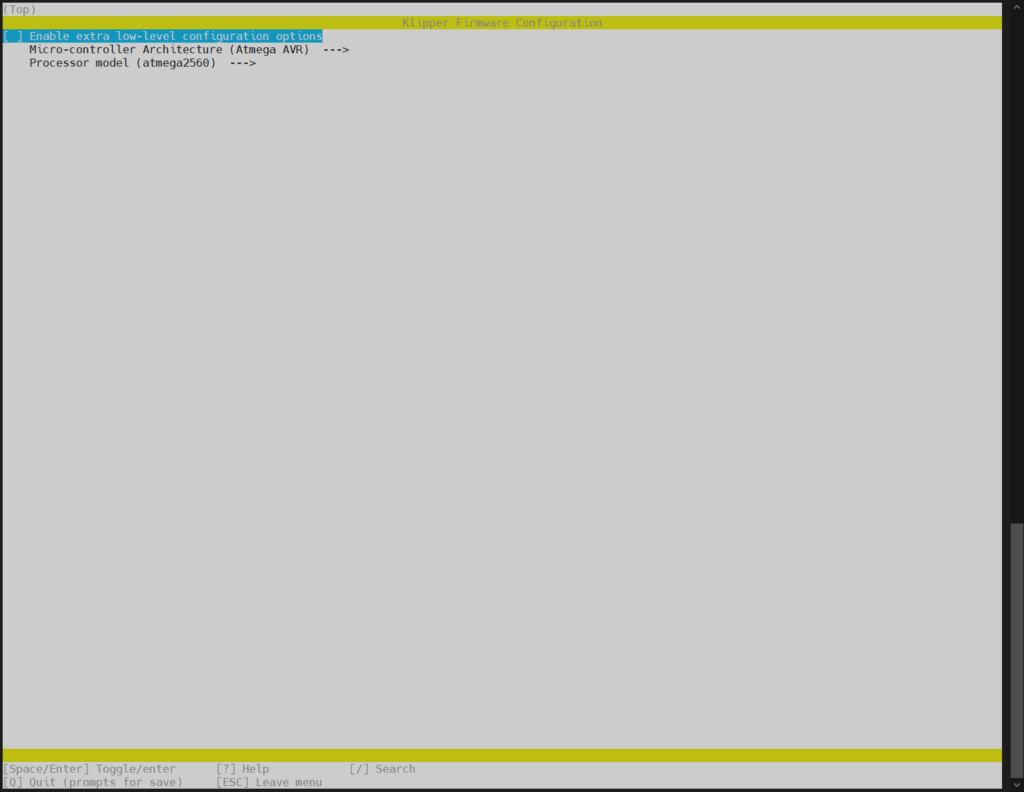Click the [Q] Quit (prompts for save) hint
Screen dimensions: 1024x792
[x=93, y=782]
